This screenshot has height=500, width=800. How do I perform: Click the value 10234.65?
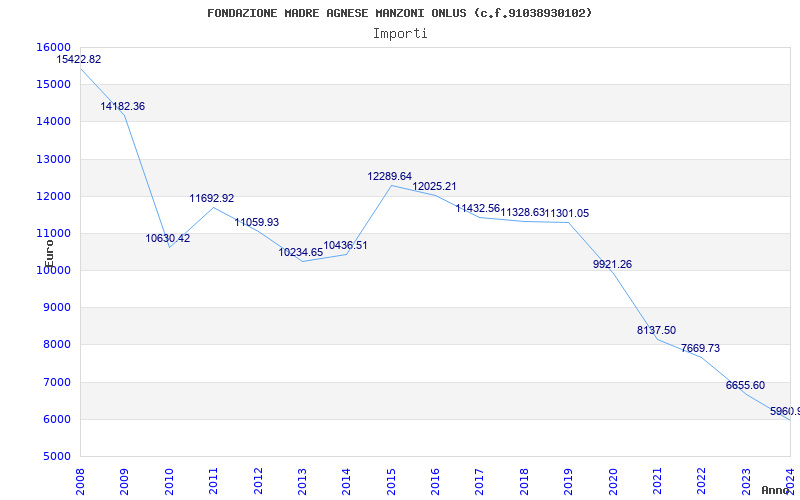301,252
